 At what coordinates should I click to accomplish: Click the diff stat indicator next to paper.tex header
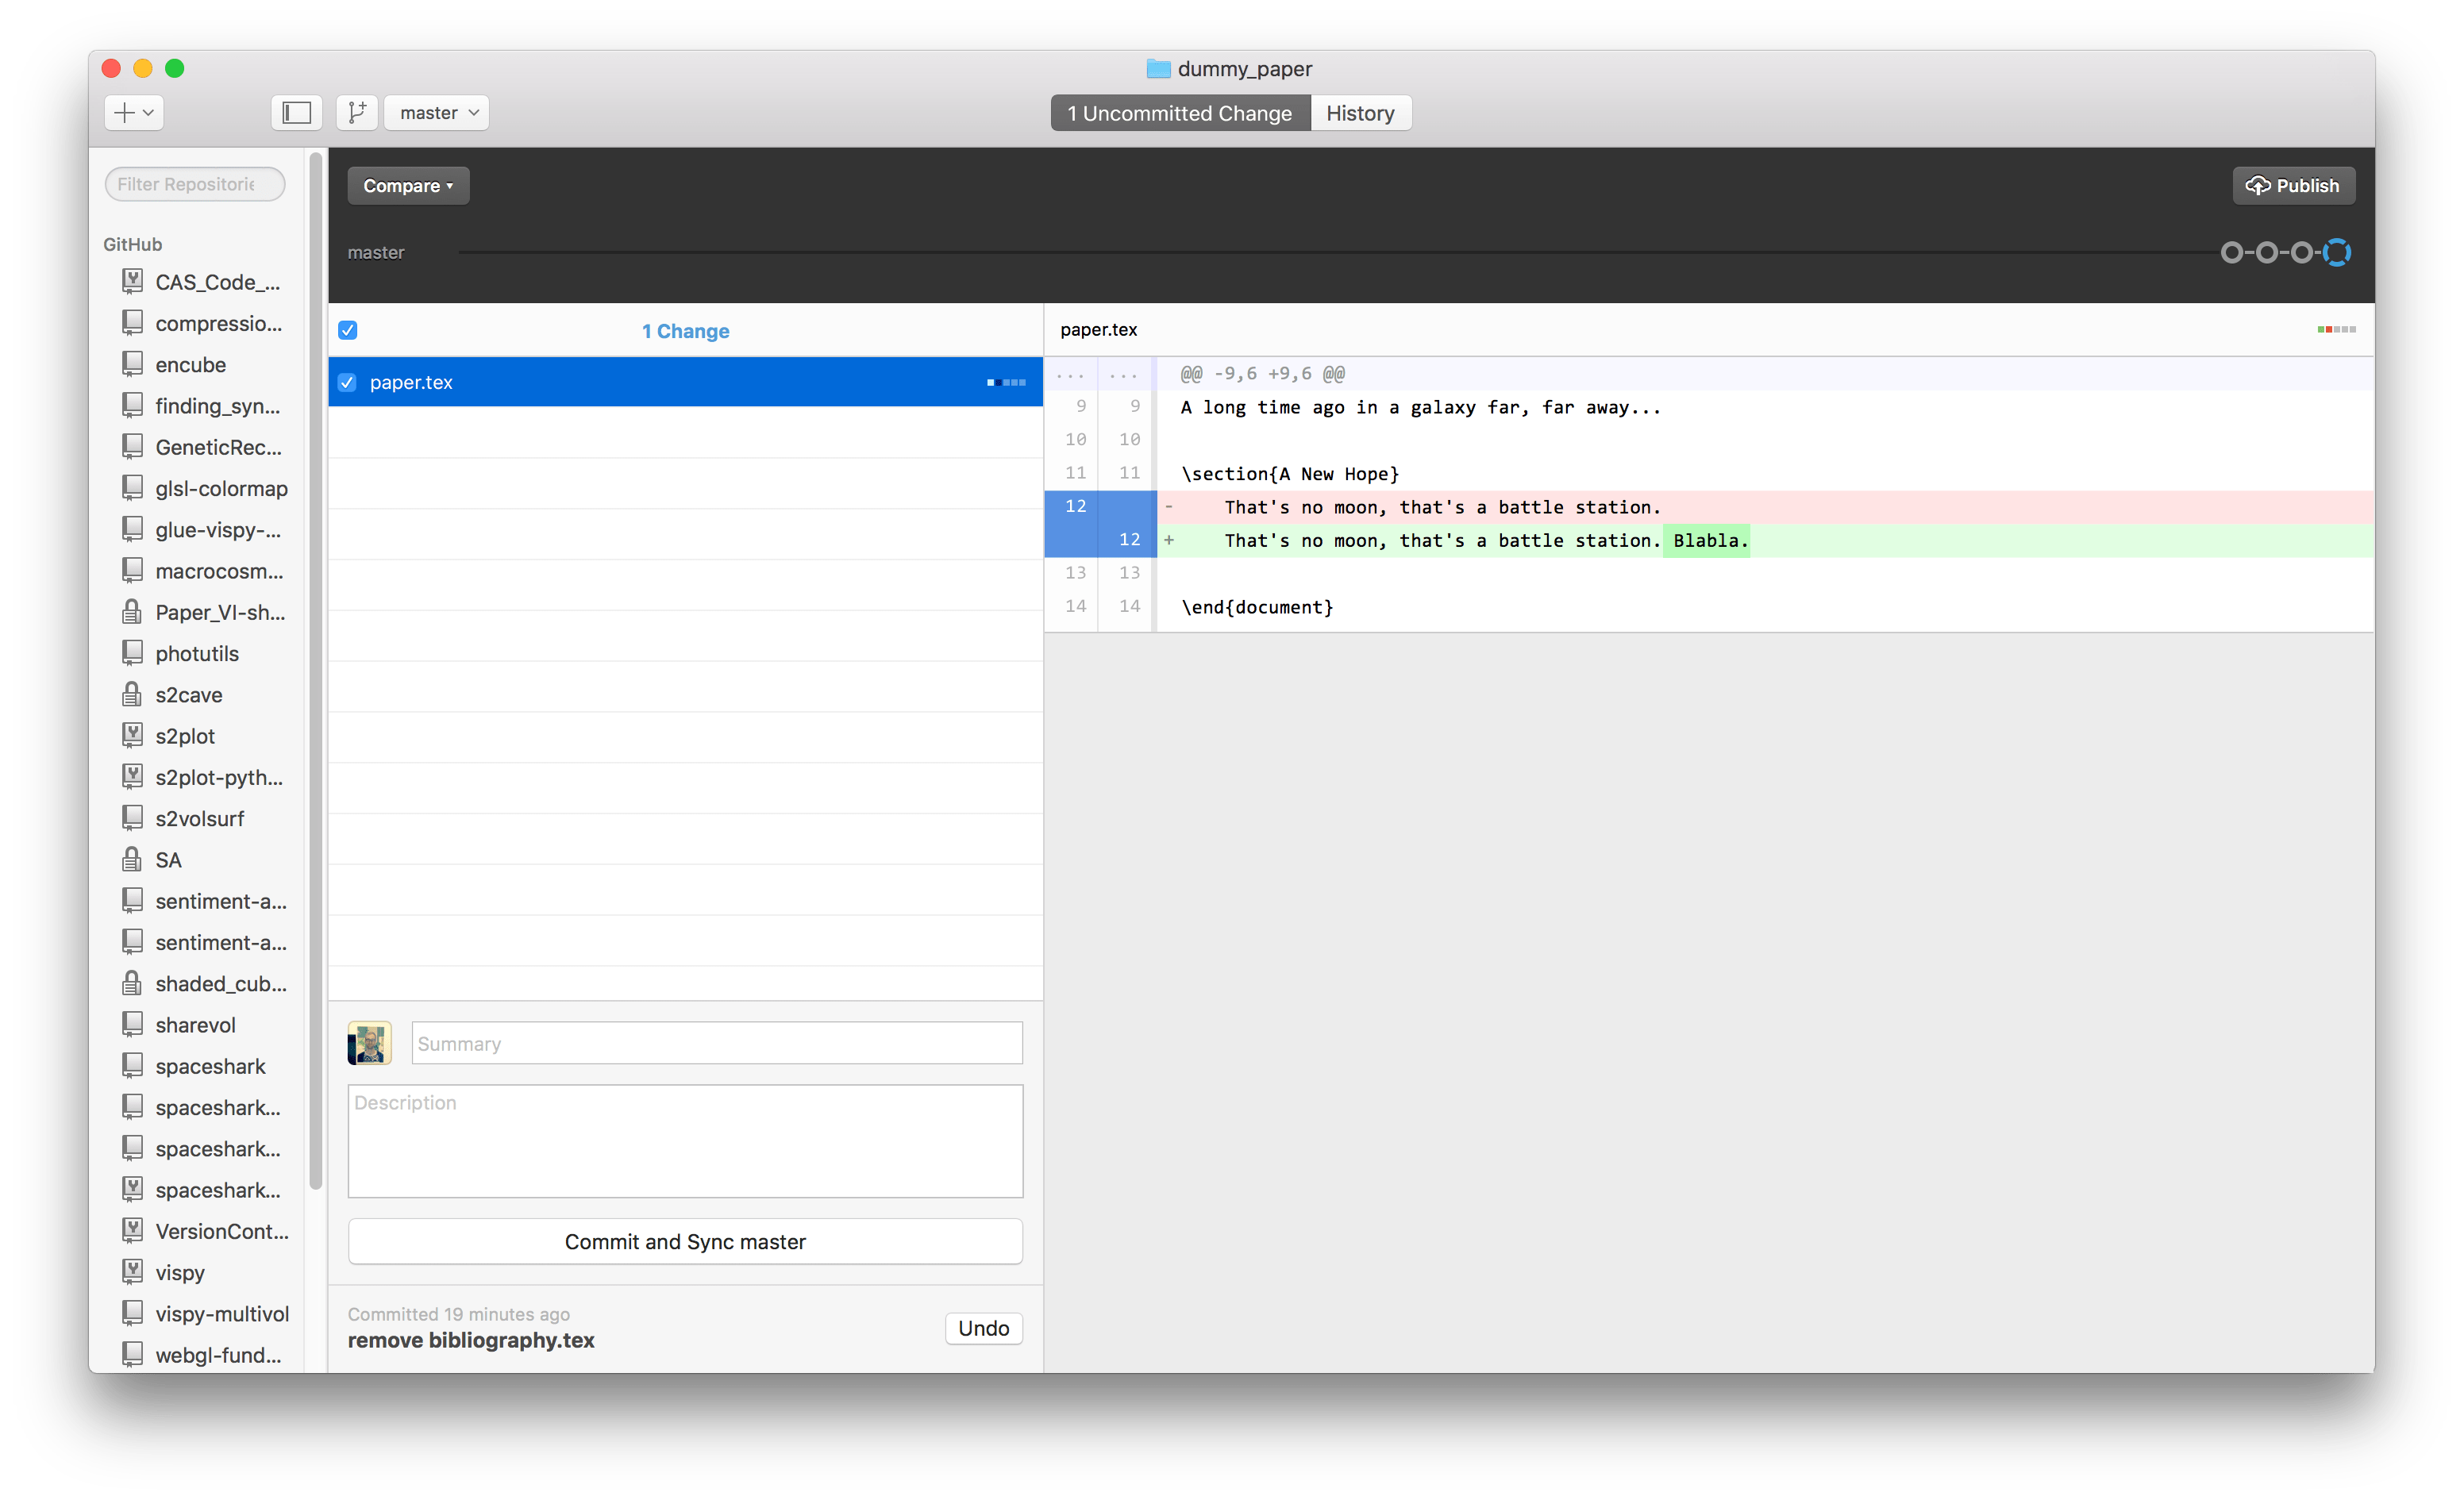pos(2336,330)
